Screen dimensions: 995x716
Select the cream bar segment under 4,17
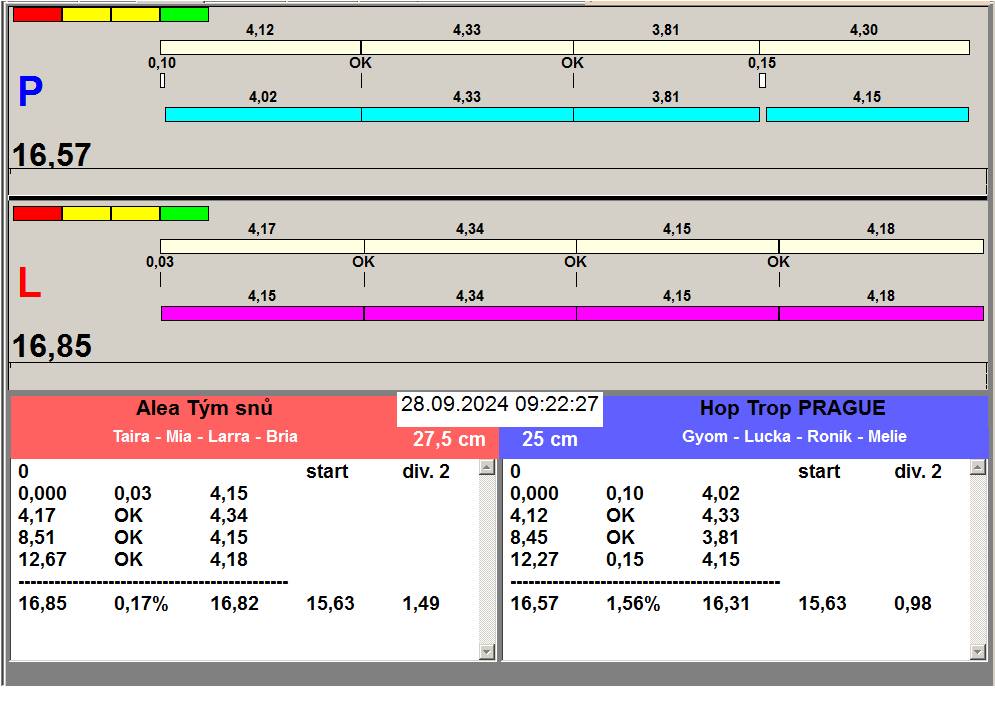[x=262, y=246]
